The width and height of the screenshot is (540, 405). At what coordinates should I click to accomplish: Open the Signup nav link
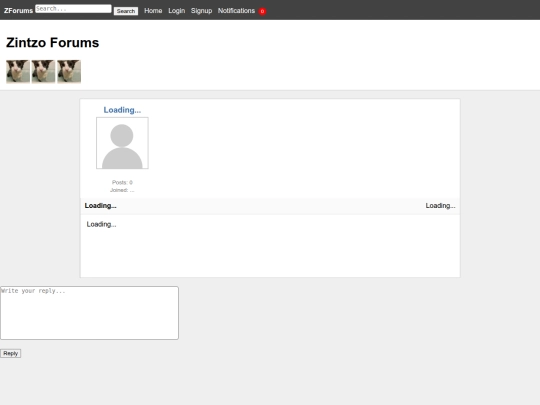pos(201,11)
